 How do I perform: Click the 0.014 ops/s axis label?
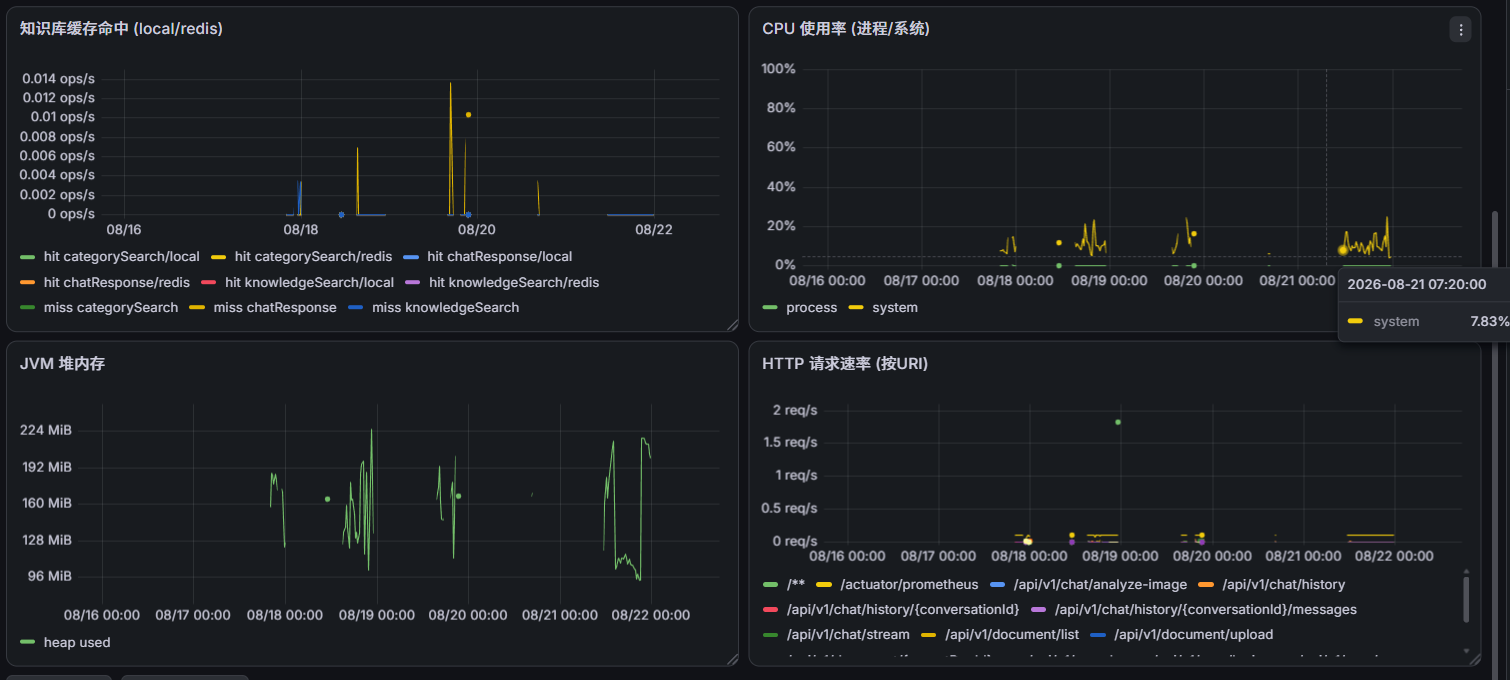[x=59, y=78]
